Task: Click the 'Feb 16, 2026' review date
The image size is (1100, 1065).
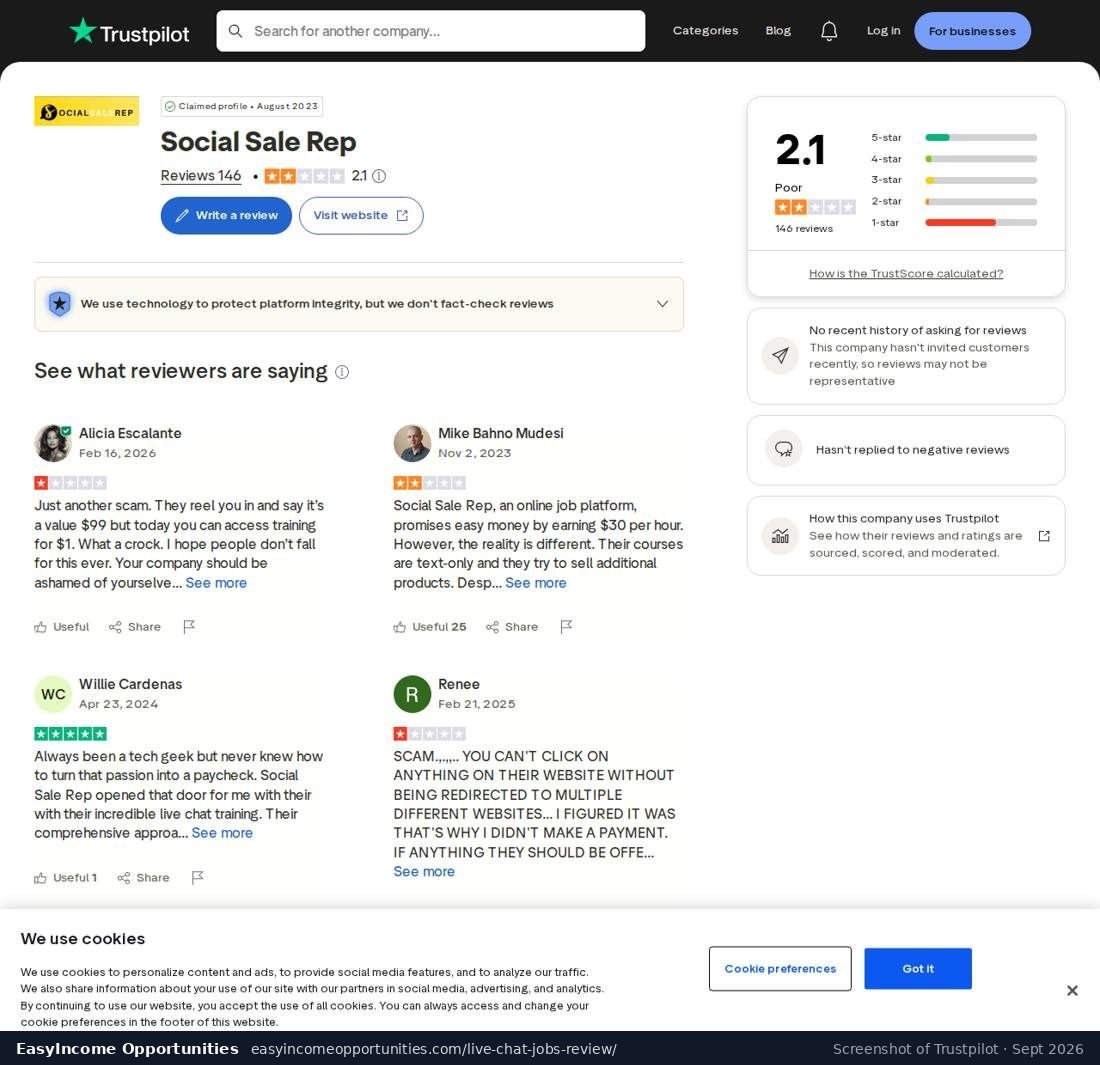Action: click(x=117, y=453)
